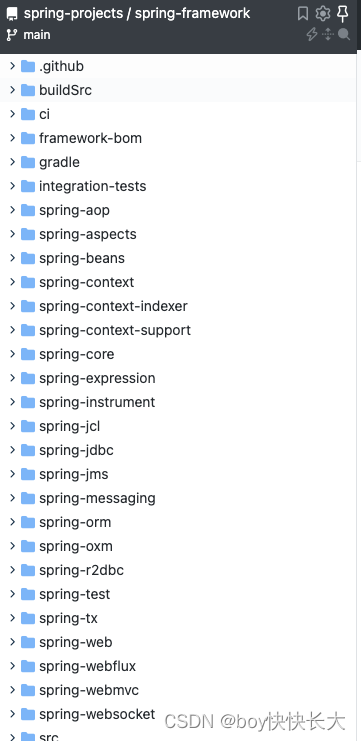
Task: Select the main branch label
Action: 37,35
